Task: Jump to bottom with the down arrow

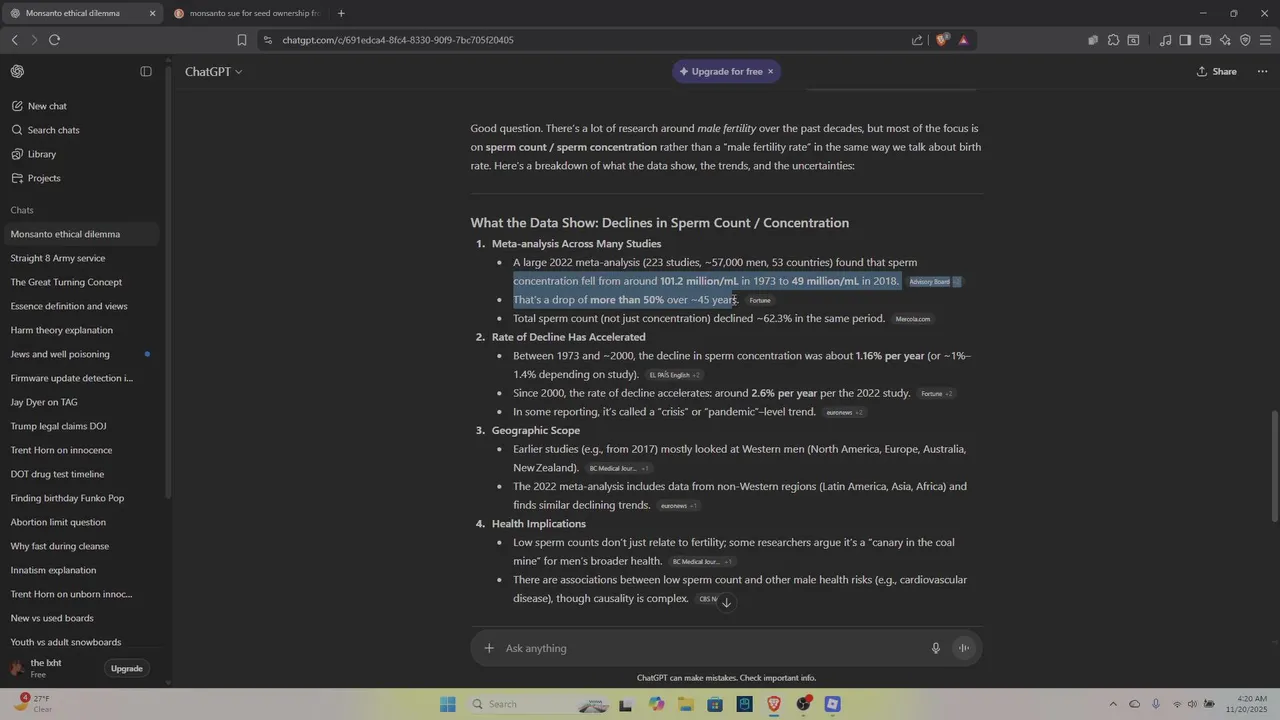Action: (x=727, y=602)
